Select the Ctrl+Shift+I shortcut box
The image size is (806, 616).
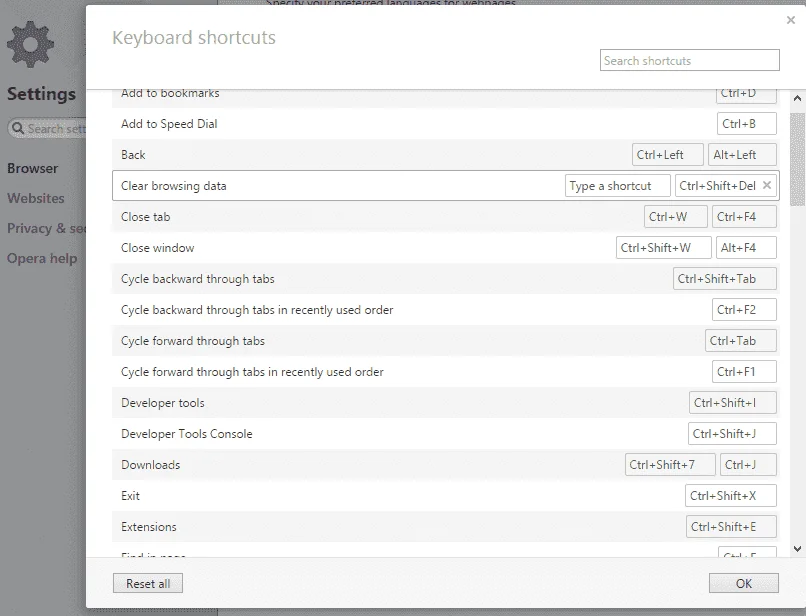tap(732, 403)
